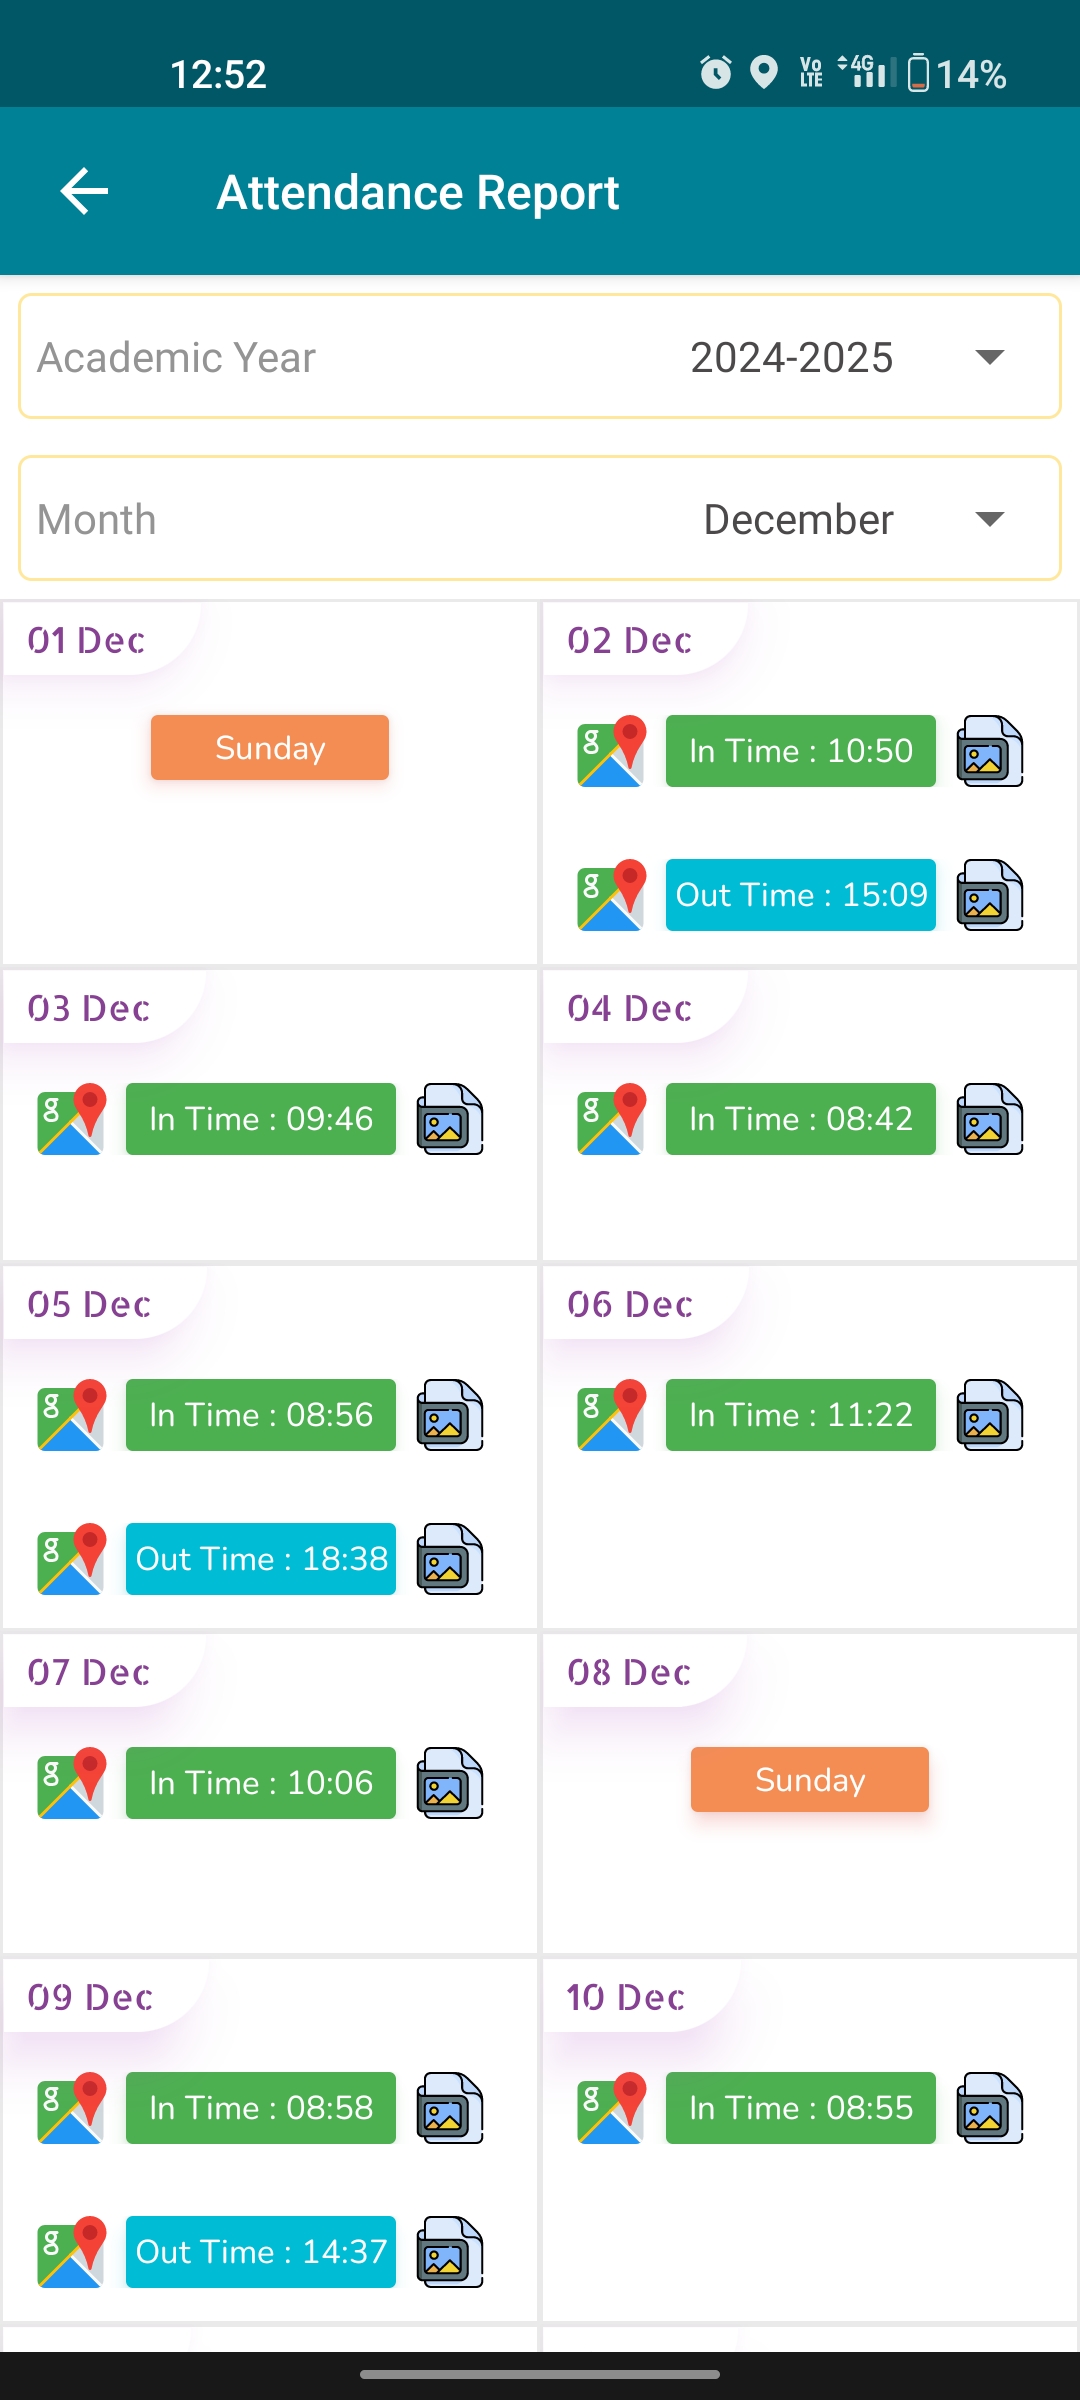
Task: Tap the Sunday label on 01 Dec
Action: tap(270, 747)
